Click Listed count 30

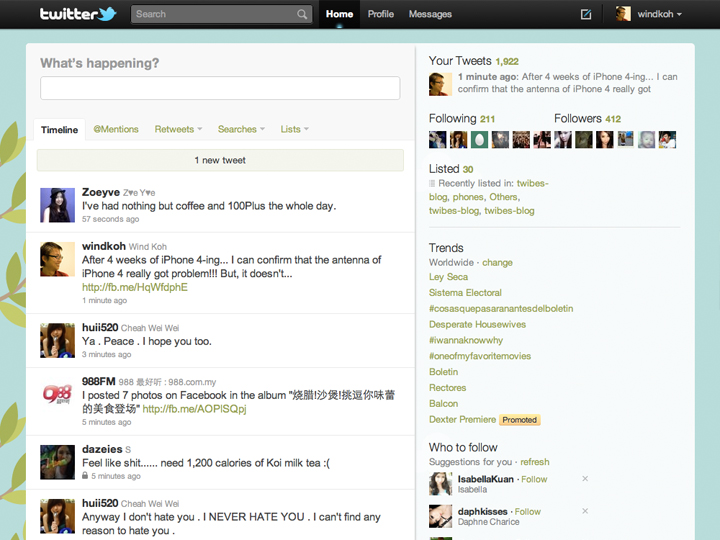coord(467,169)
